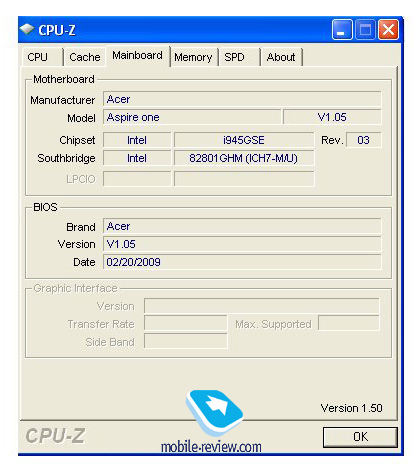Click the Chipset vendor field 'Intel'
The height and width of the screenshot is (467, 413).
coord(137,140)
